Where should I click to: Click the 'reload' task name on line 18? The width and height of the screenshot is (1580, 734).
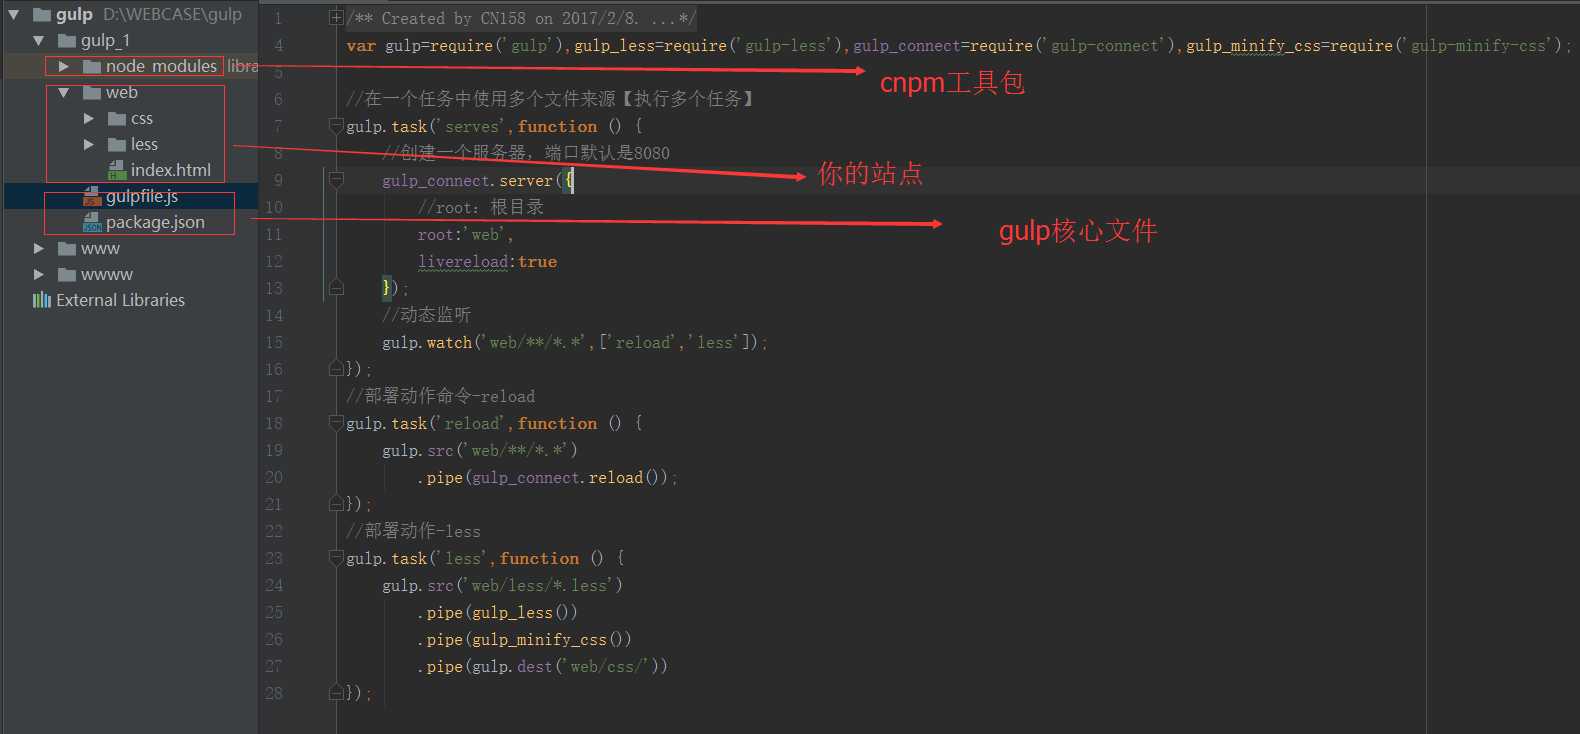(x=472, y=424)
